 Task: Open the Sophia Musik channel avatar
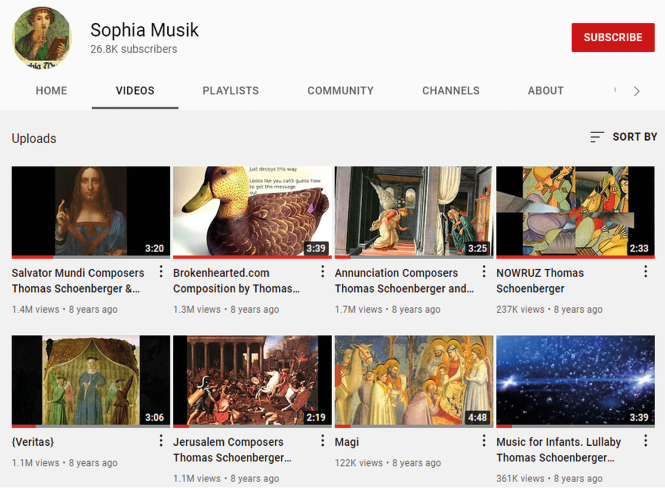42,37
